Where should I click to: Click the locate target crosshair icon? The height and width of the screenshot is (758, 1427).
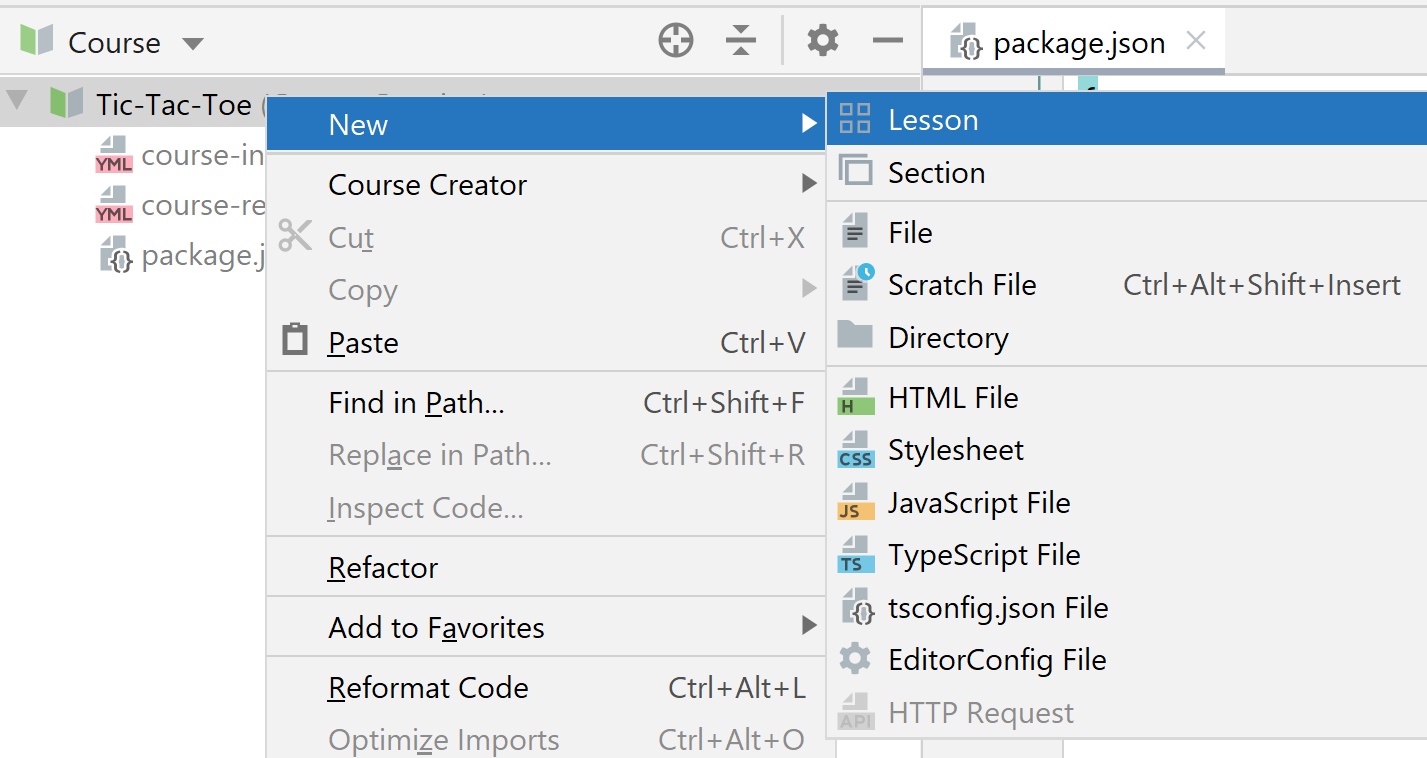(676, 41)
